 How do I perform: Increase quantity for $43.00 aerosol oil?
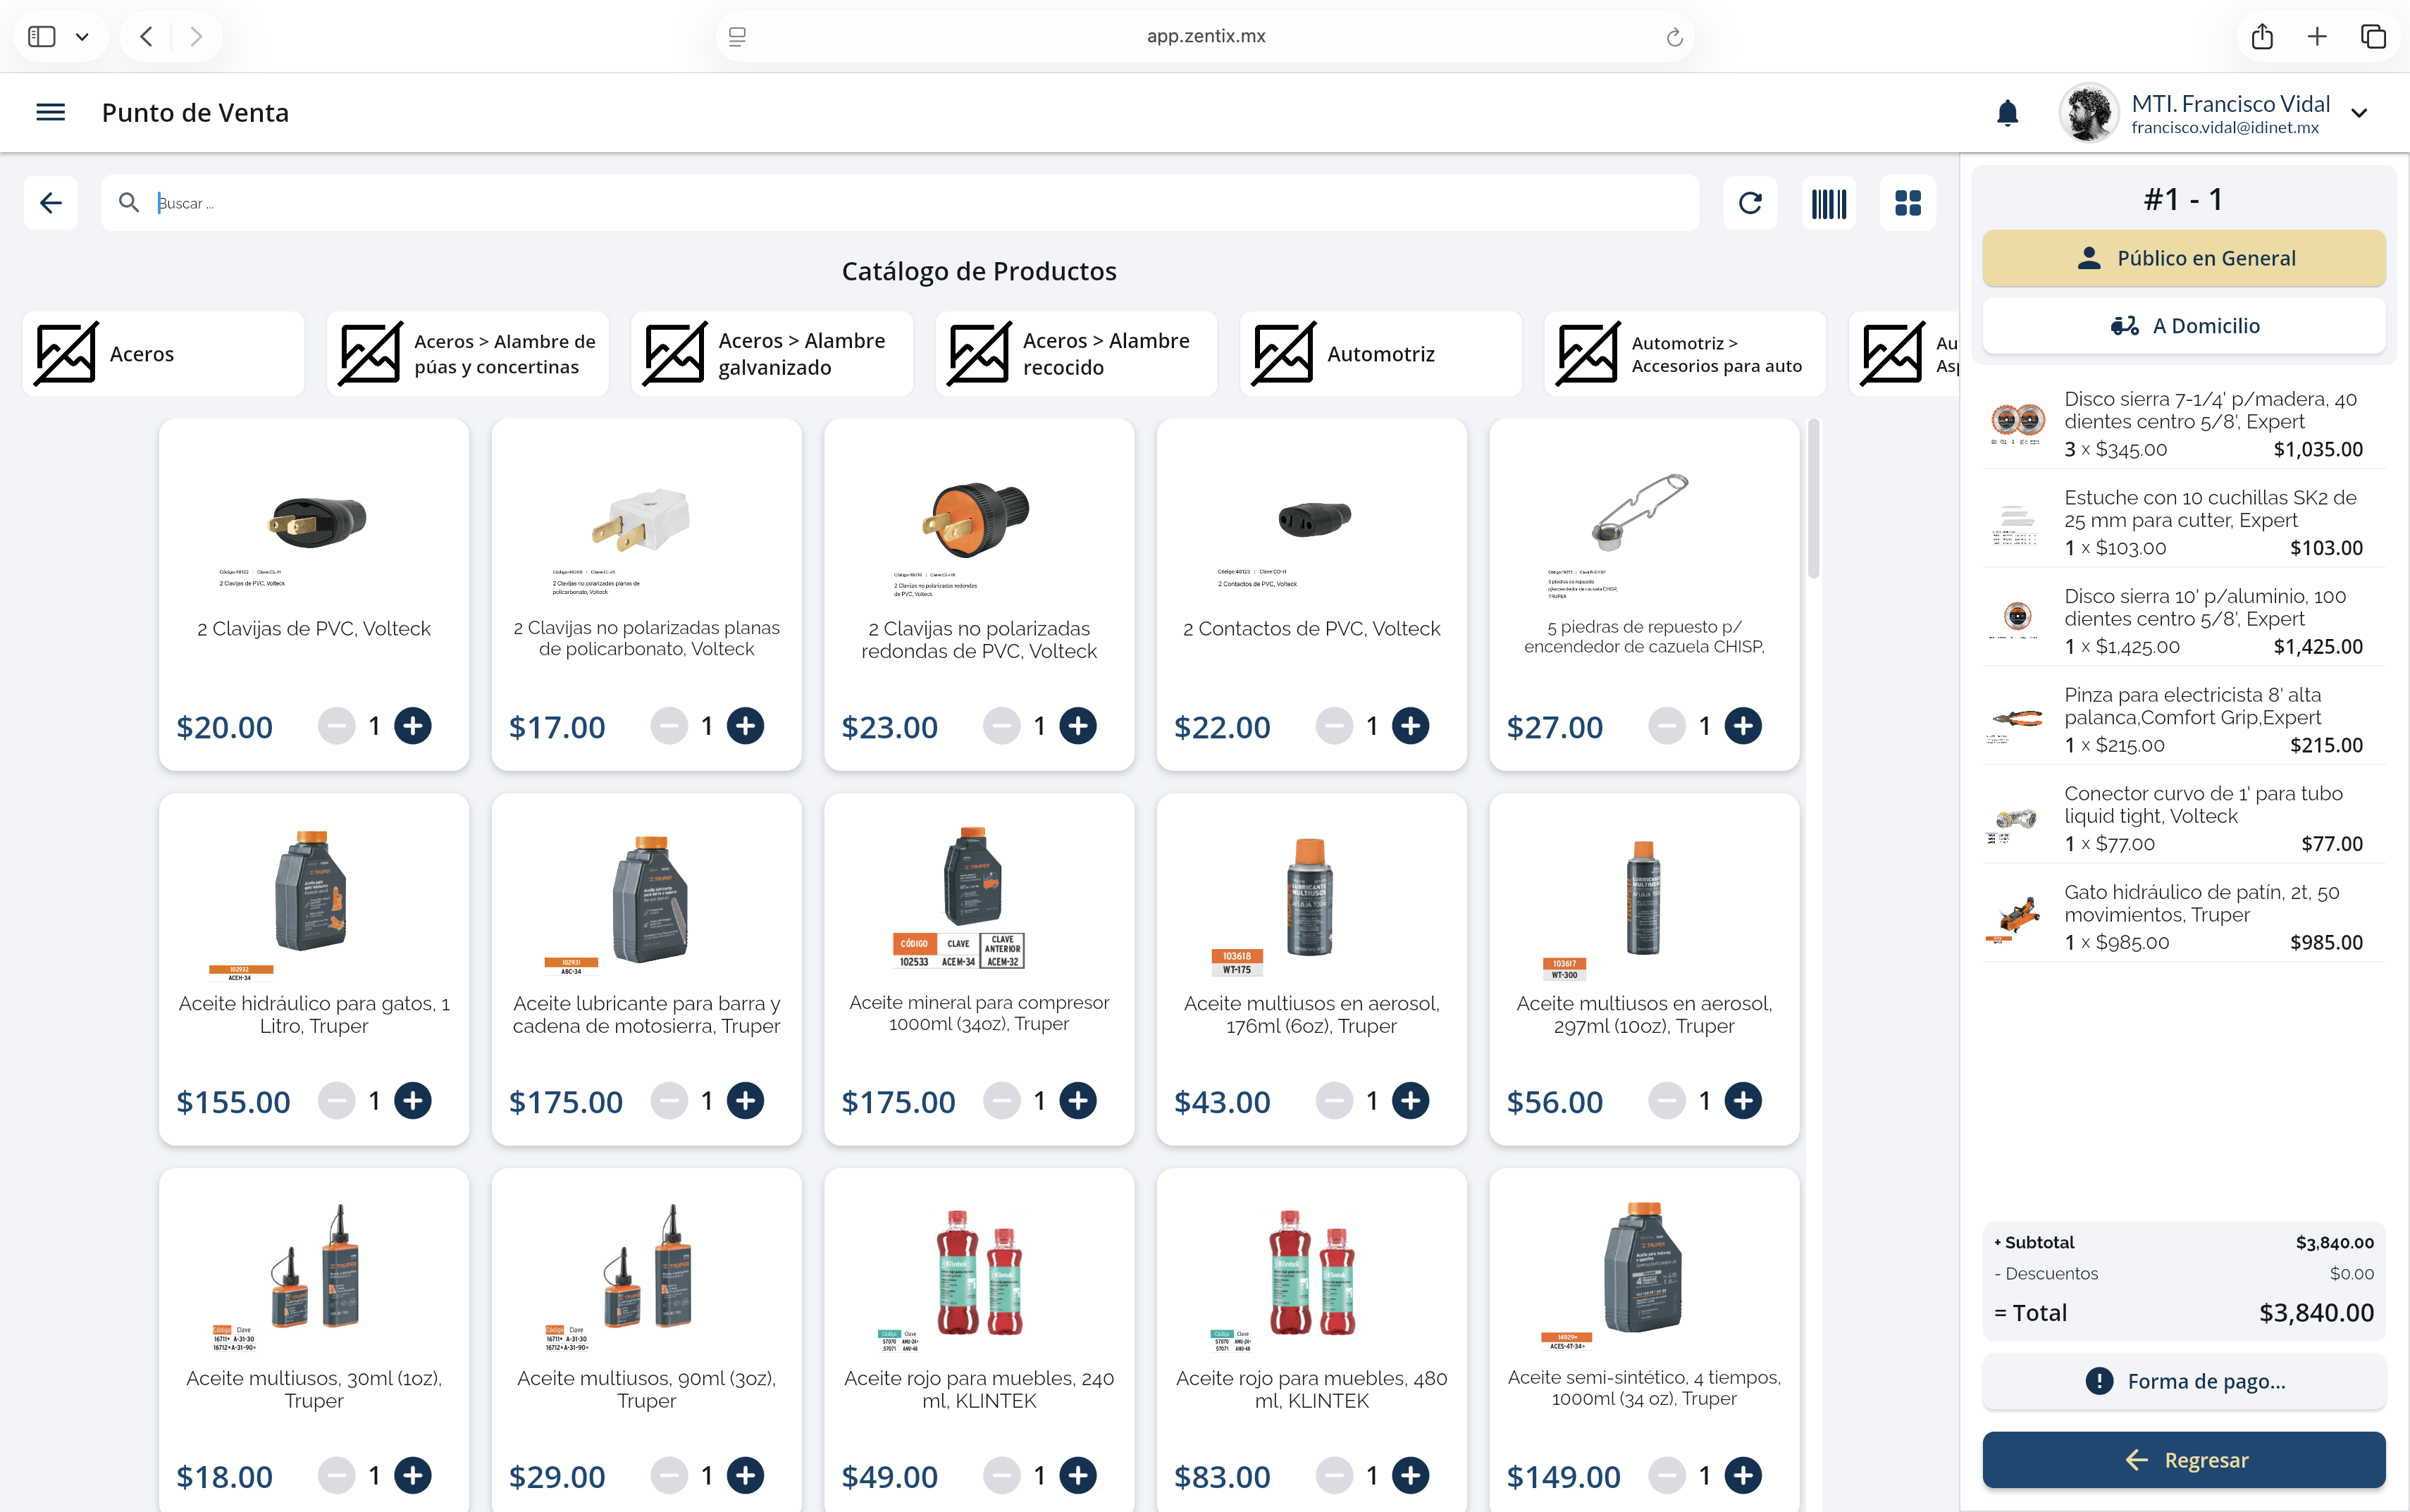coord(1410,1101)
